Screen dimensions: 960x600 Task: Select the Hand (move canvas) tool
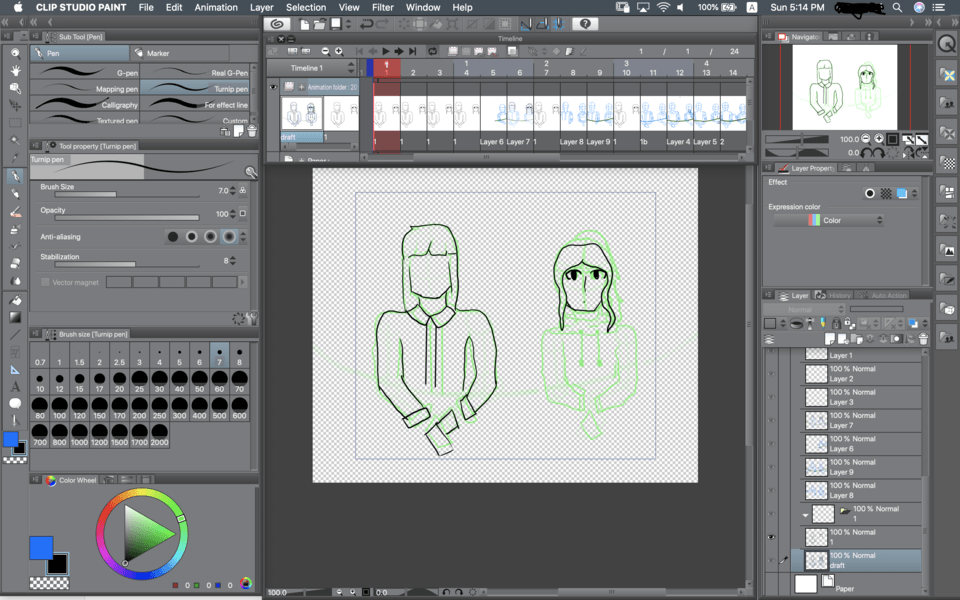coord(15,70)
